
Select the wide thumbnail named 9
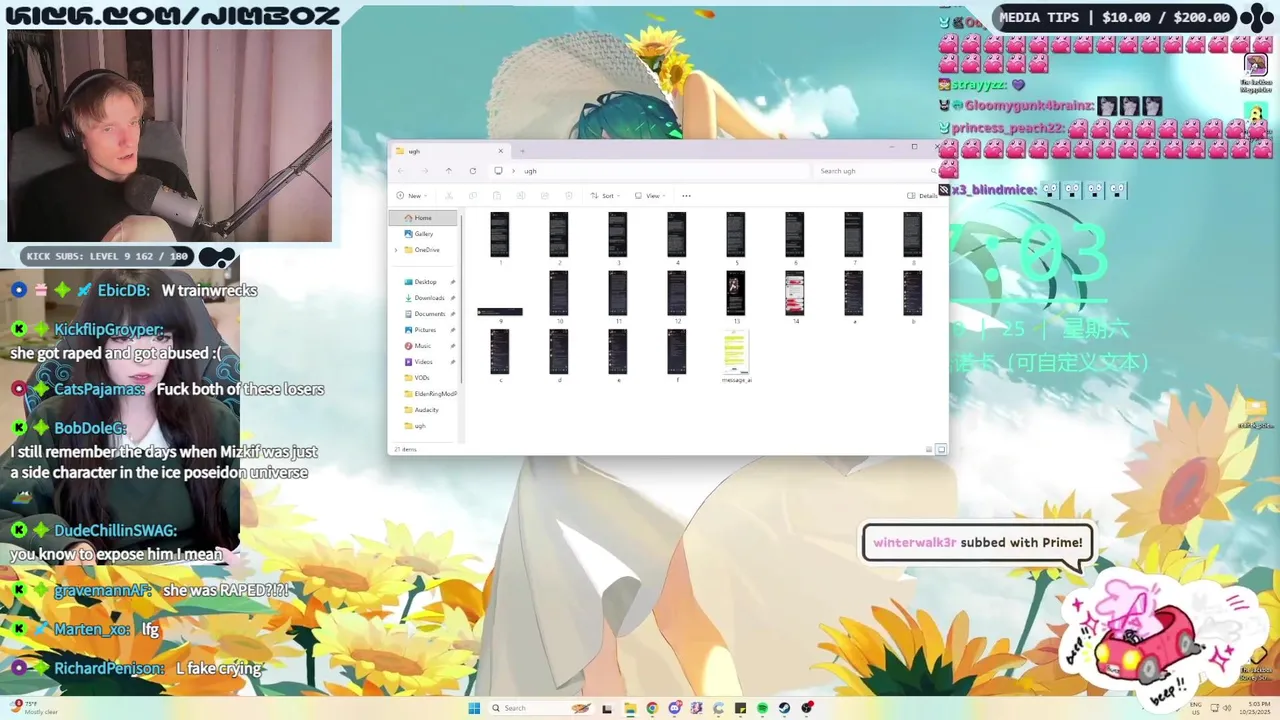point(500,313)
